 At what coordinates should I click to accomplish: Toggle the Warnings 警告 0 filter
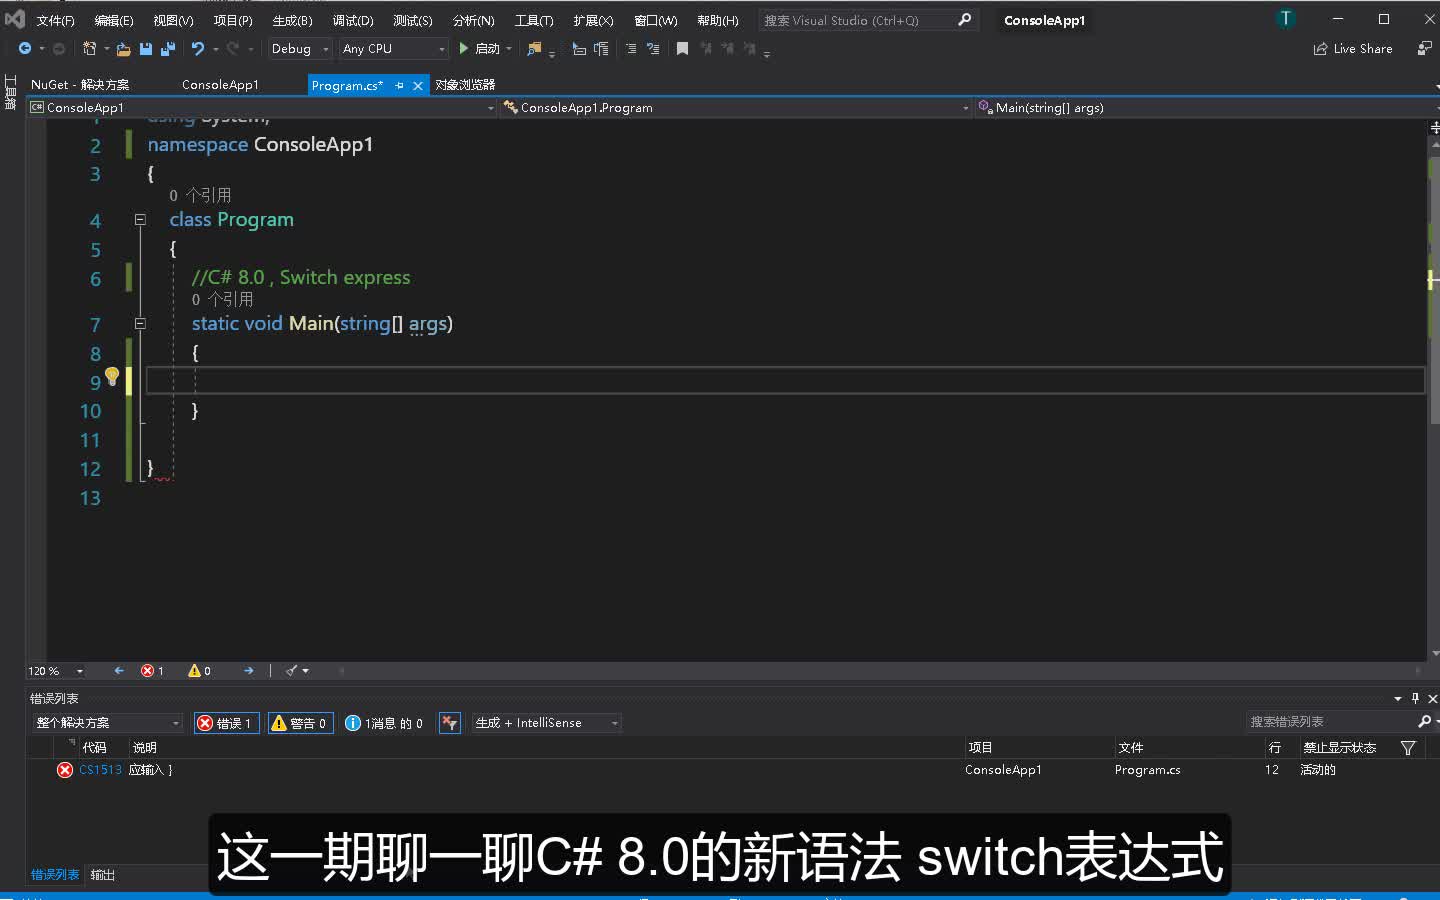(x=299, y=723)
